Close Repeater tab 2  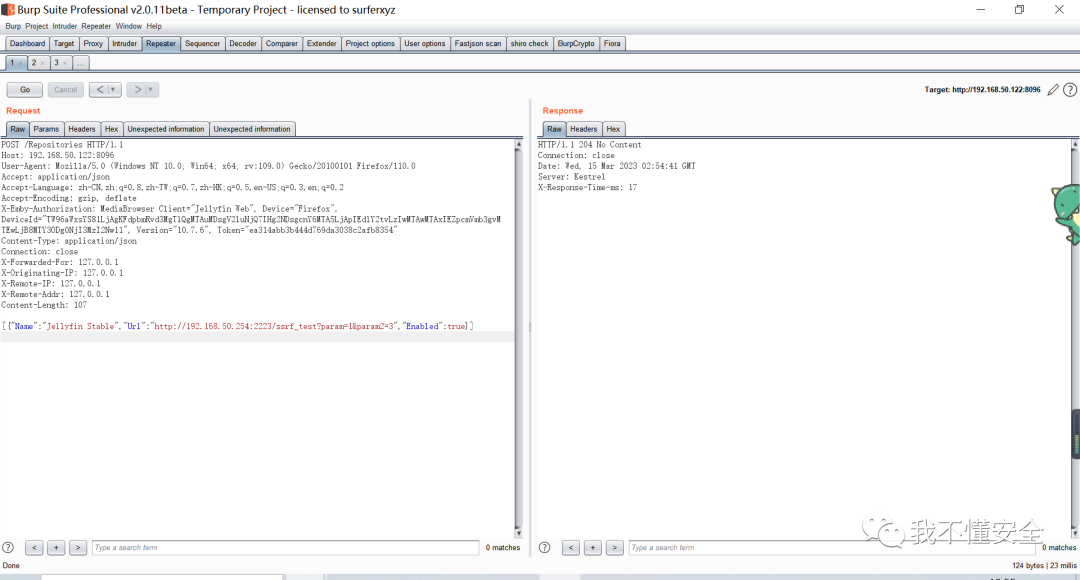point(43,63)
